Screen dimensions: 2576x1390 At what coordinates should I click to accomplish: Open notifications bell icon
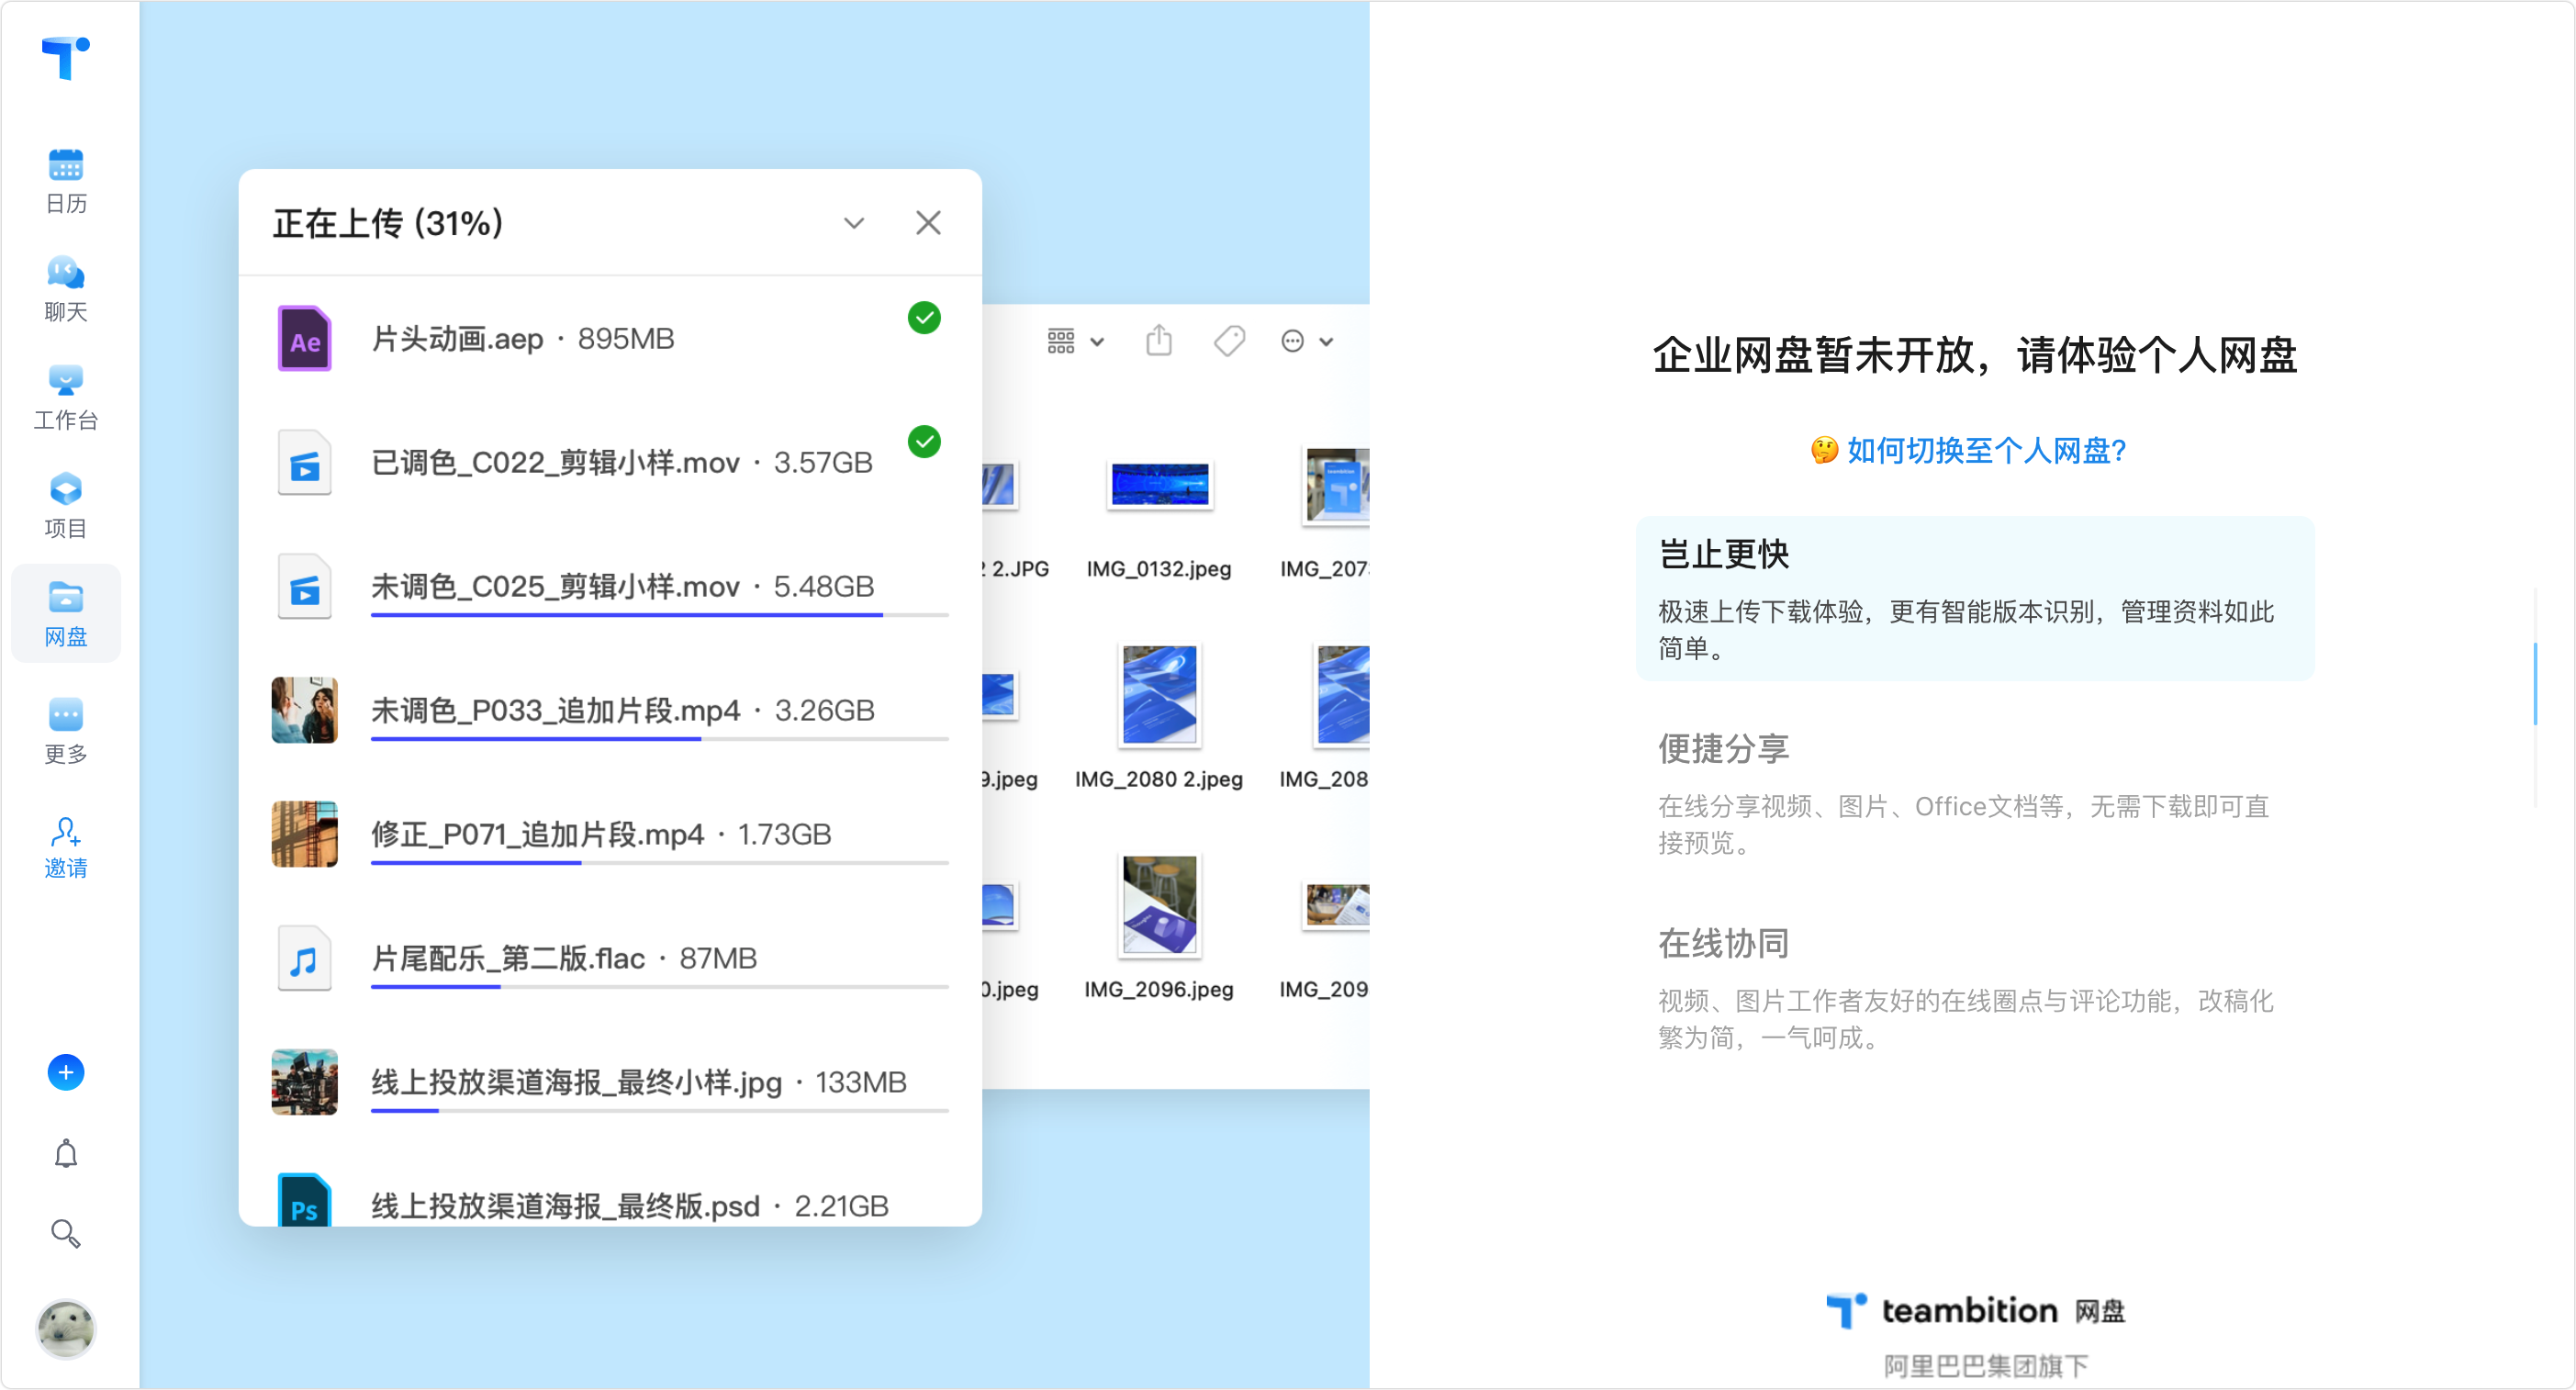coord(66,1153)
